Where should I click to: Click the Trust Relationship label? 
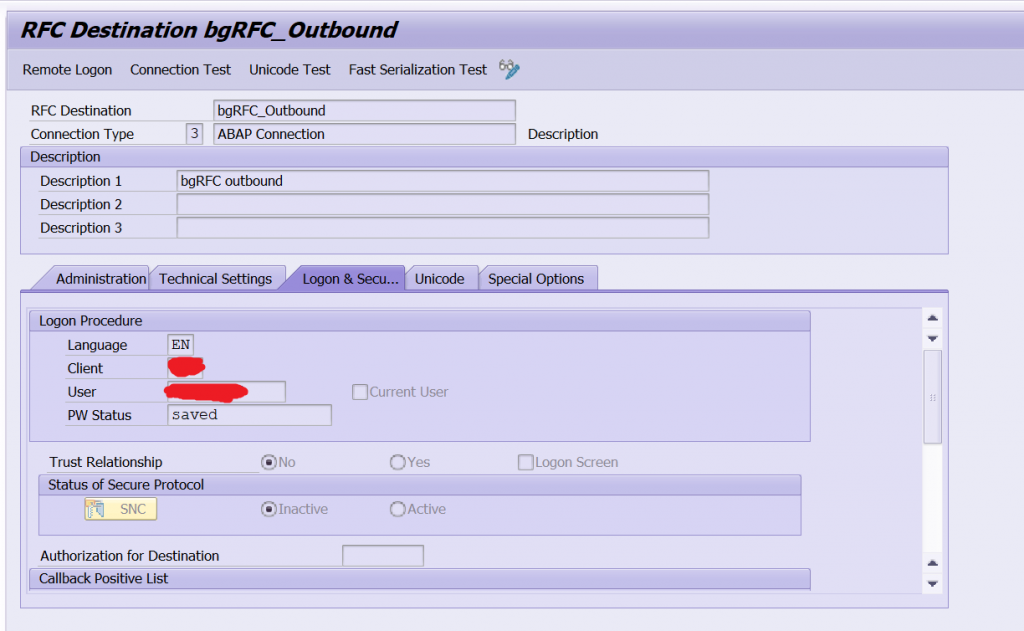click(x=106, y=462)
